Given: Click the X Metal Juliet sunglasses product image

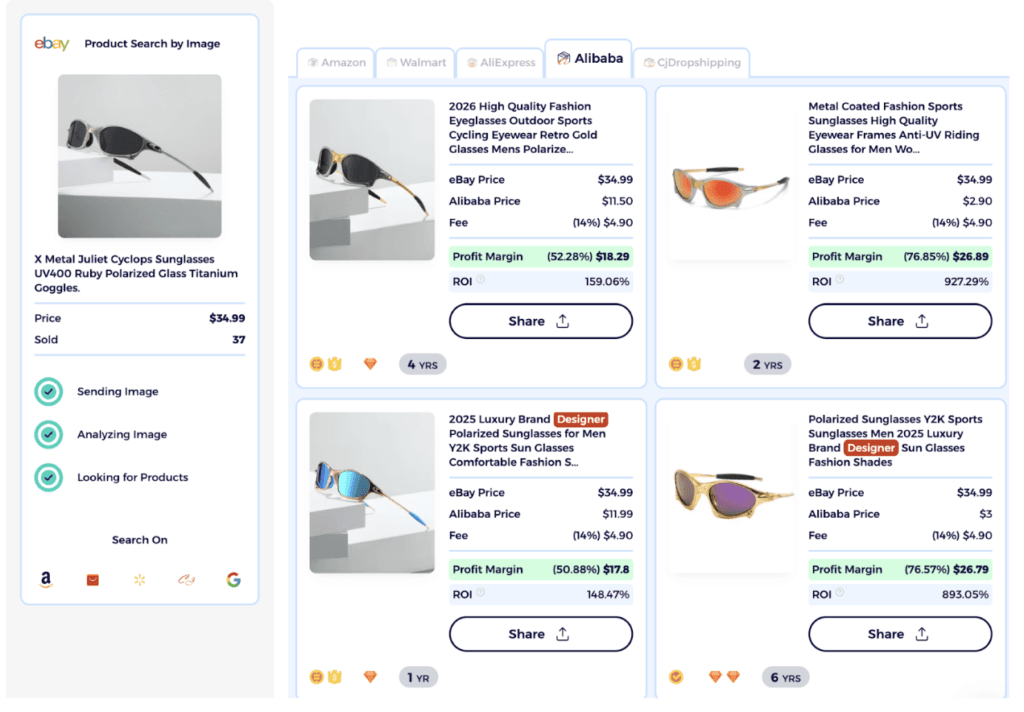Looking at the screenshot, I should tap(139, 155).
